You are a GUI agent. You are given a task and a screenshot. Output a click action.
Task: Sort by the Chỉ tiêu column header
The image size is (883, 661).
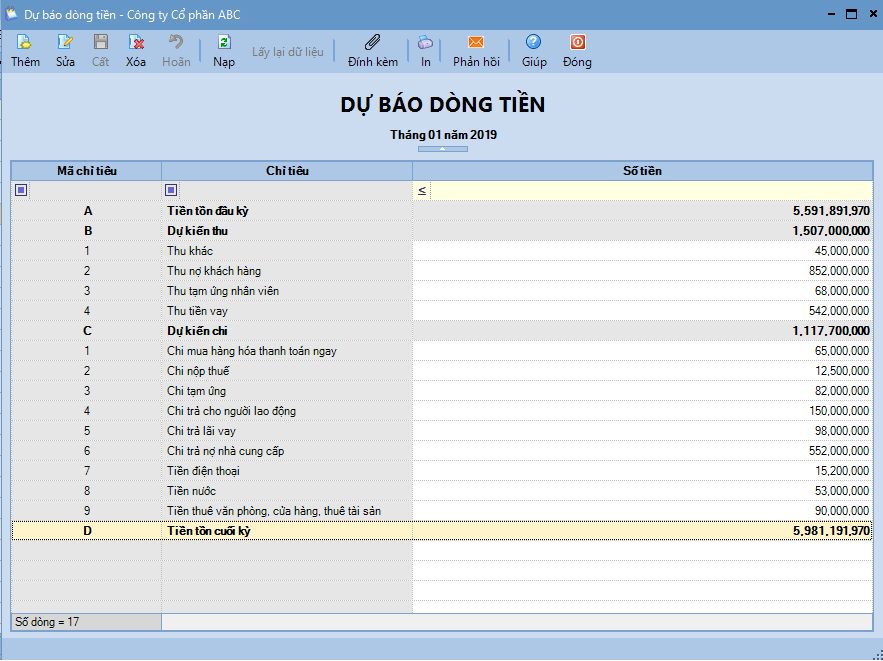[x=287, y=171]
